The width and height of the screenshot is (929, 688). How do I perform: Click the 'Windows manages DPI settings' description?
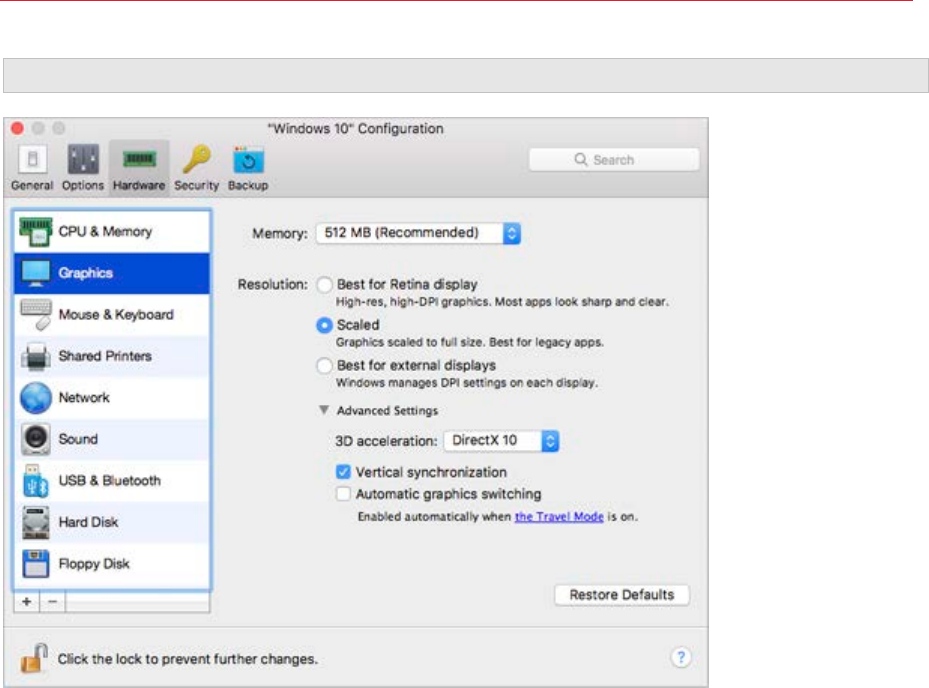(467, 383)
